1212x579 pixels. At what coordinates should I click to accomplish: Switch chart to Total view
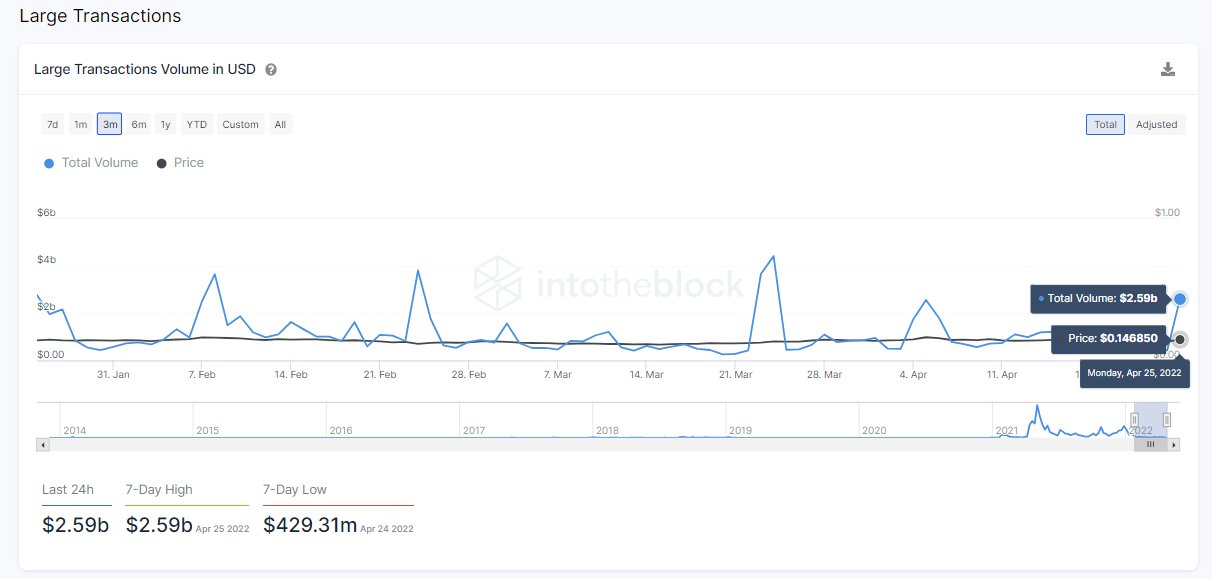pyautogui.click(x=1105, y=125)
